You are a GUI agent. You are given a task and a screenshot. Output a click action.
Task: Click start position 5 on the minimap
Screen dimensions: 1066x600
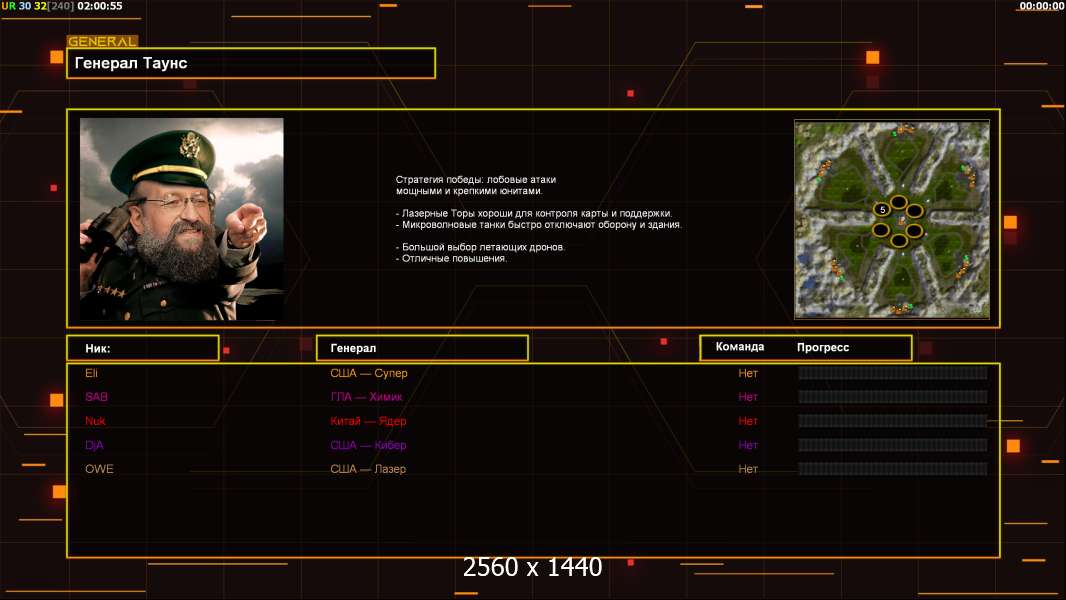pyautogui.click(x=882, y=209)
